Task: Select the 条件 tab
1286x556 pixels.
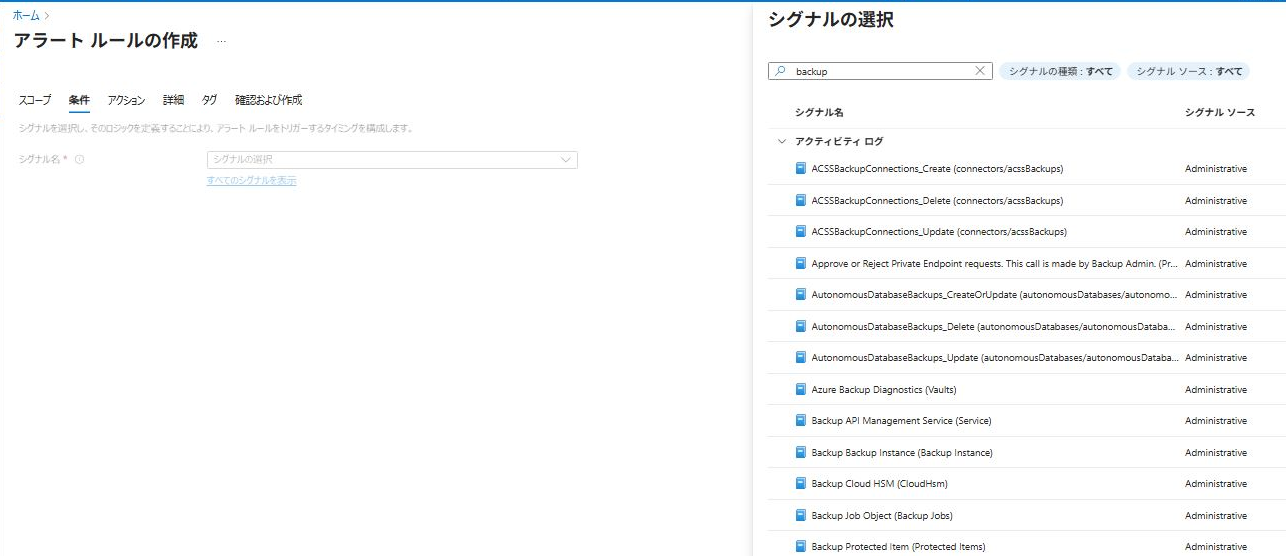Action: (79, 100)
